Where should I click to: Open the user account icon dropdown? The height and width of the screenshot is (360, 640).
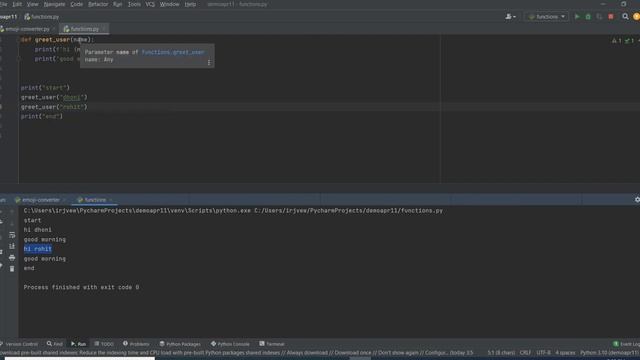click(x=510, y=17)
